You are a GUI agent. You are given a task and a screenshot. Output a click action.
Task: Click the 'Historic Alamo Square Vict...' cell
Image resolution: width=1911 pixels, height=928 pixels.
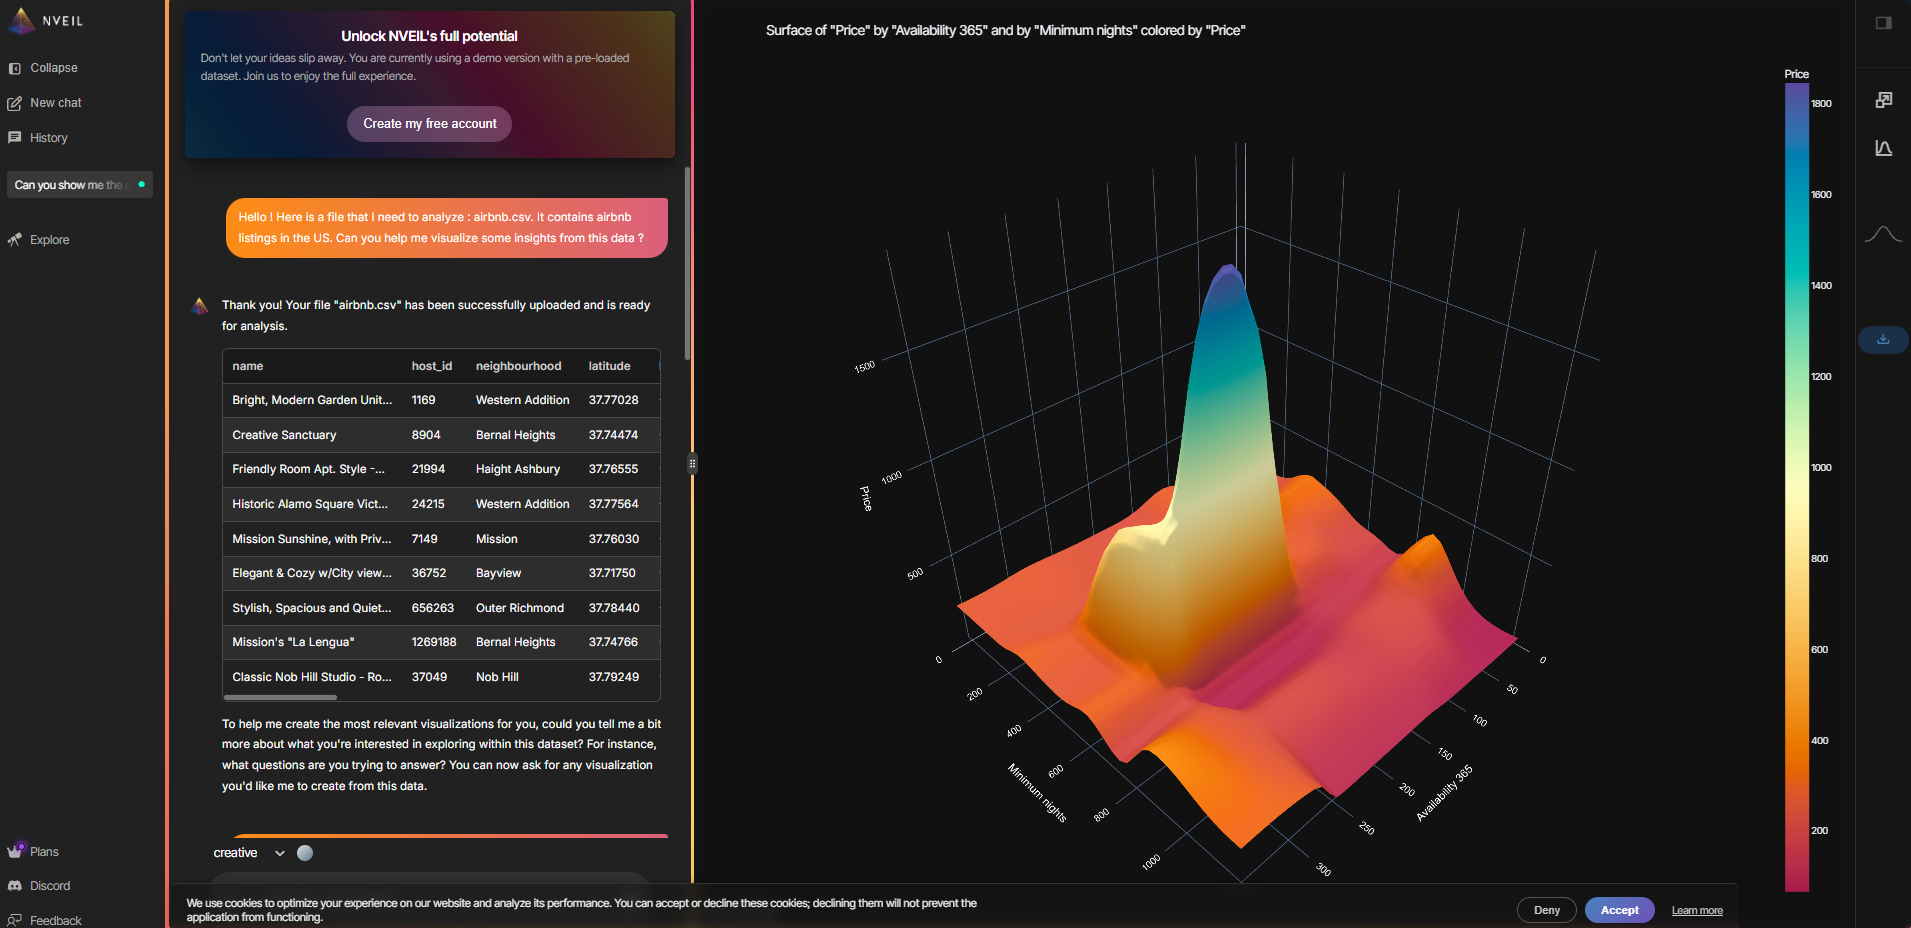[310, 504]
